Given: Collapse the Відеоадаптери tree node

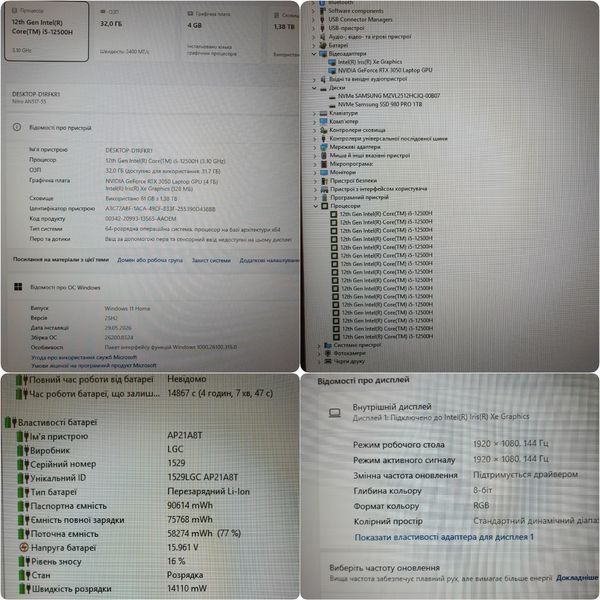Looking at the screenshot, I should [x=314, y=54].
